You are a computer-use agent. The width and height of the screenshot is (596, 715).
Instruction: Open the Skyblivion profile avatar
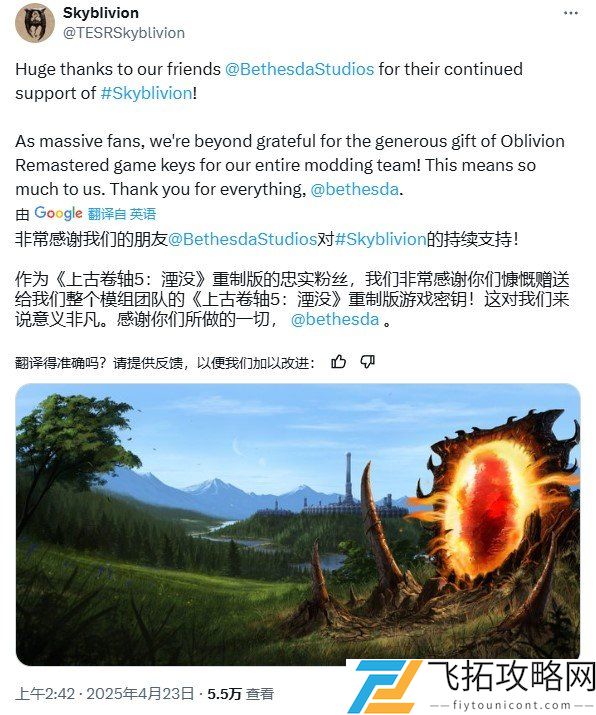click(35, 23)
